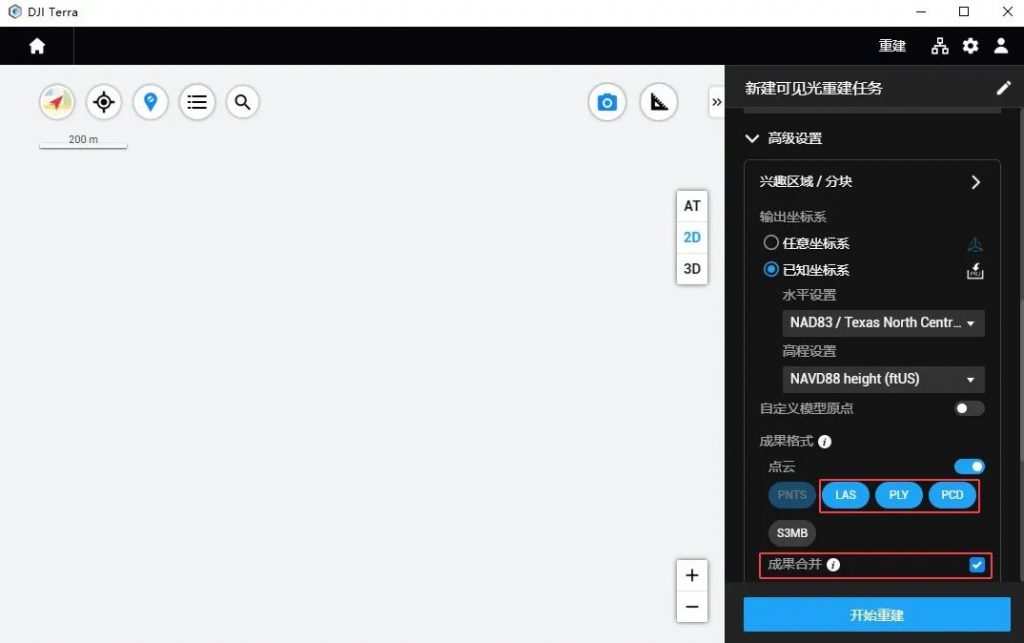This screenshot has height=643, width=1024.
Task: Maximize the DJI Terra window
Action: [964, 12]
